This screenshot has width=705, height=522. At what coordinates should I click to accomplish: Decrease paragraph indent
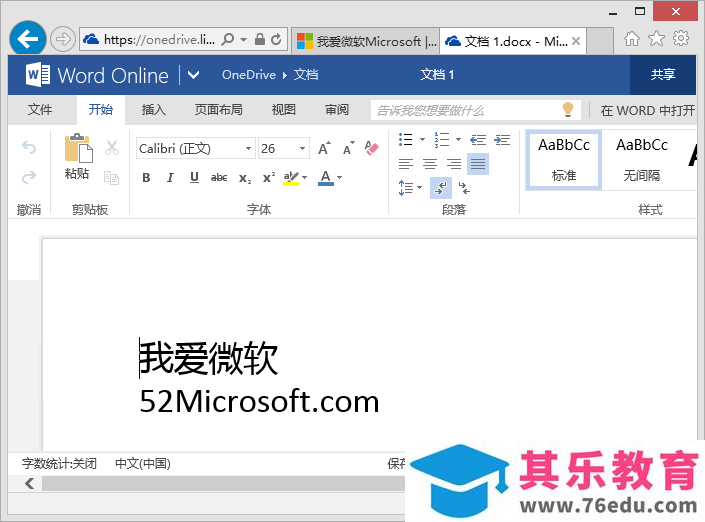(x=477, y=140)
